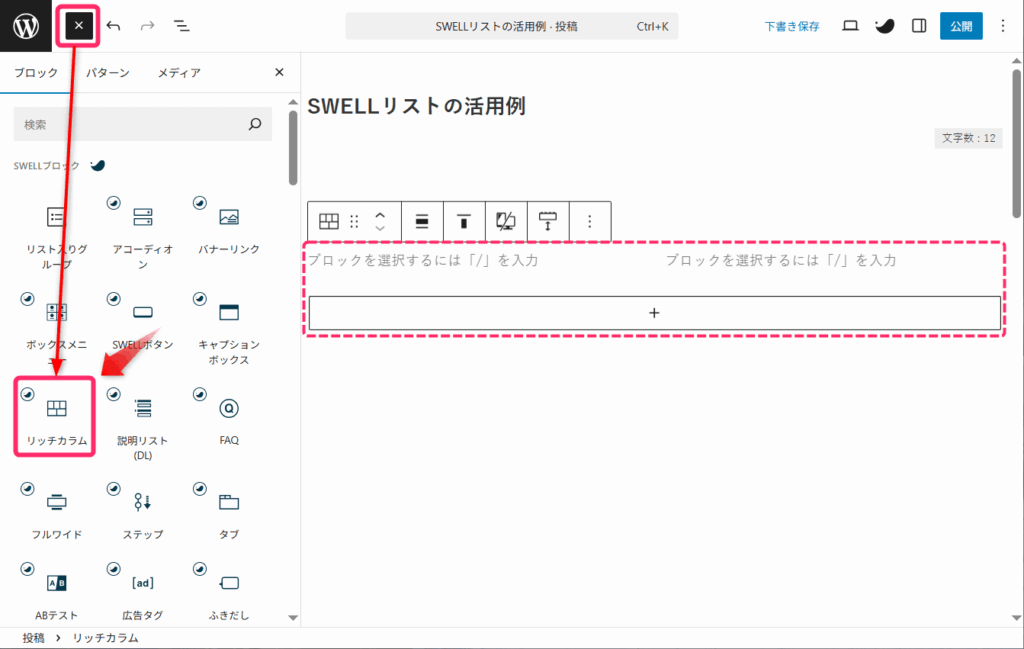Insert the リスト入りグループ block
This screenshot has width=1024, height=649.
(x=57, y=236)
